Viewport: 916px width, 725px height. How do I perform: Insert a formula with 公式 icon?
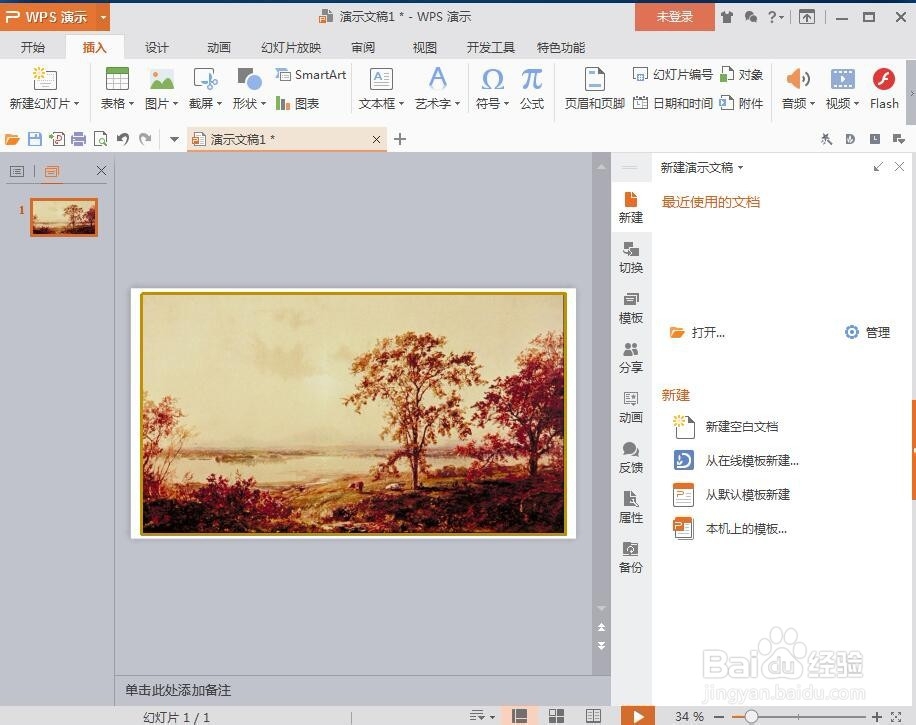tap(532, 78)
